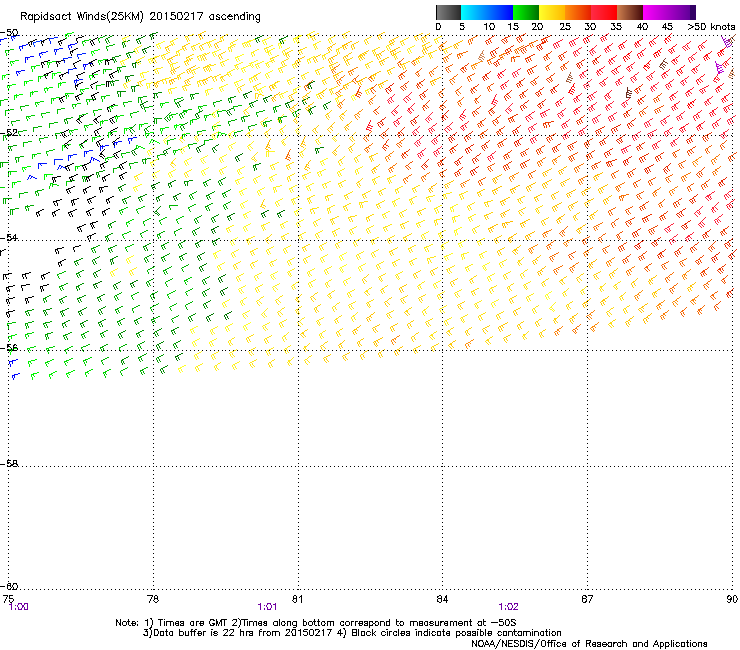Click the cyan-blue 5-15 knots legend segment

pos(487,12)
